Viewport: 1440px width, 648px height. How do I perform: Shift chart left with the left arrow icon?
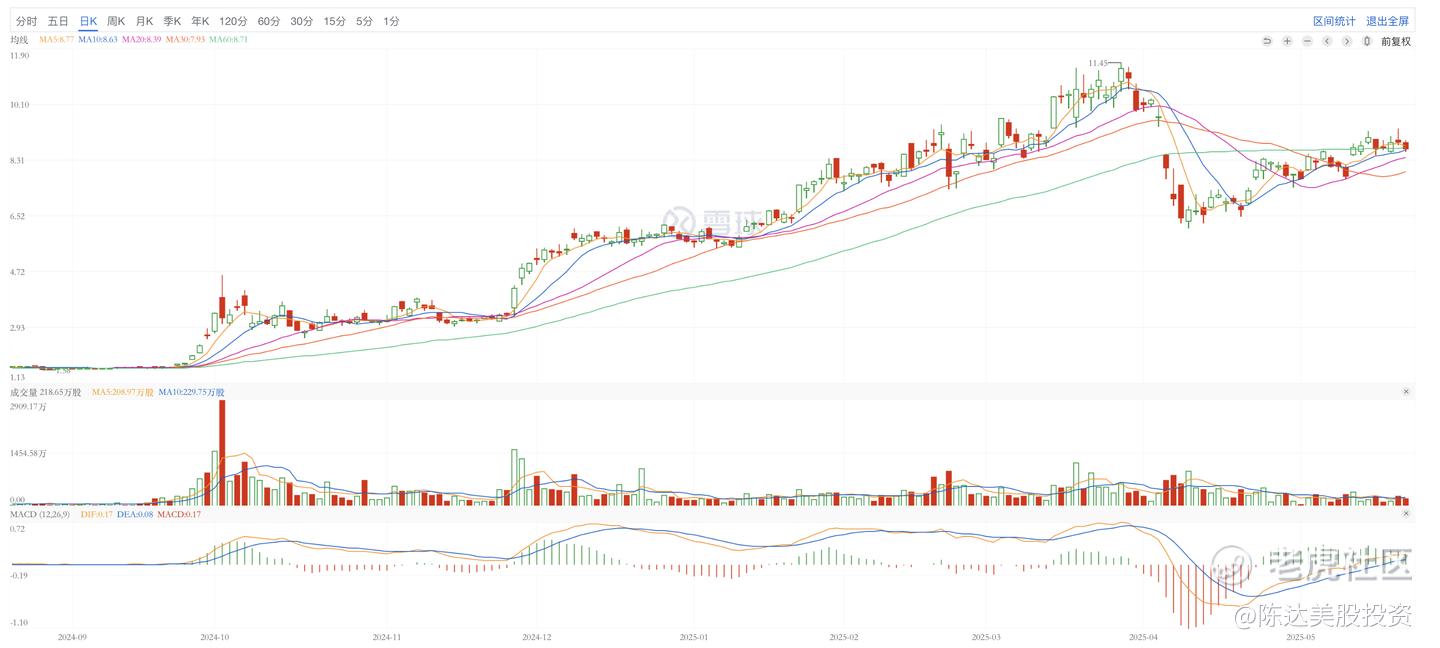[1327, 41]
